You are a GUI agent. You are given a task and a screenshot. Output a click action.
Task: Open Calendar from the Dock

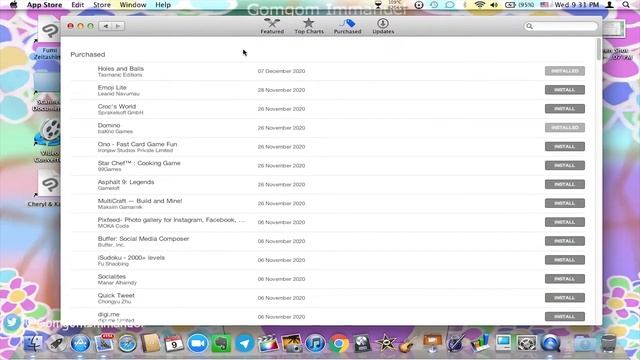[x=174, y=343]
